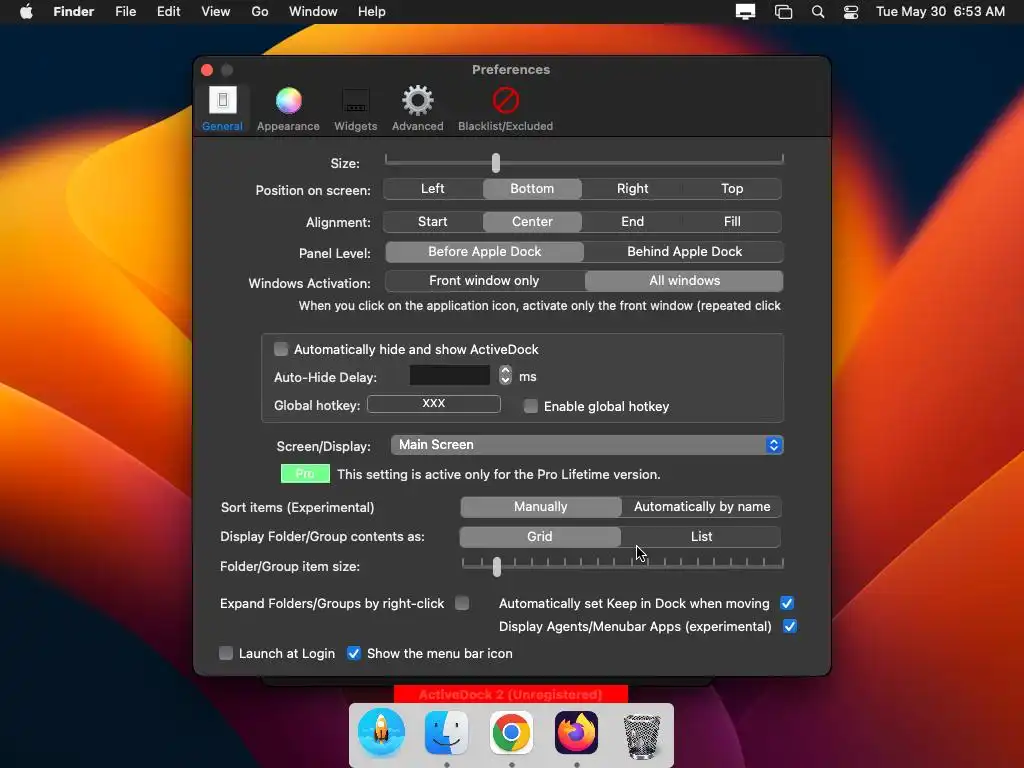Viewport: 1024px width, 768px height.
Task: Uncheck Display Agents/Menubar Apps
Action: click(x=790, y=626)
